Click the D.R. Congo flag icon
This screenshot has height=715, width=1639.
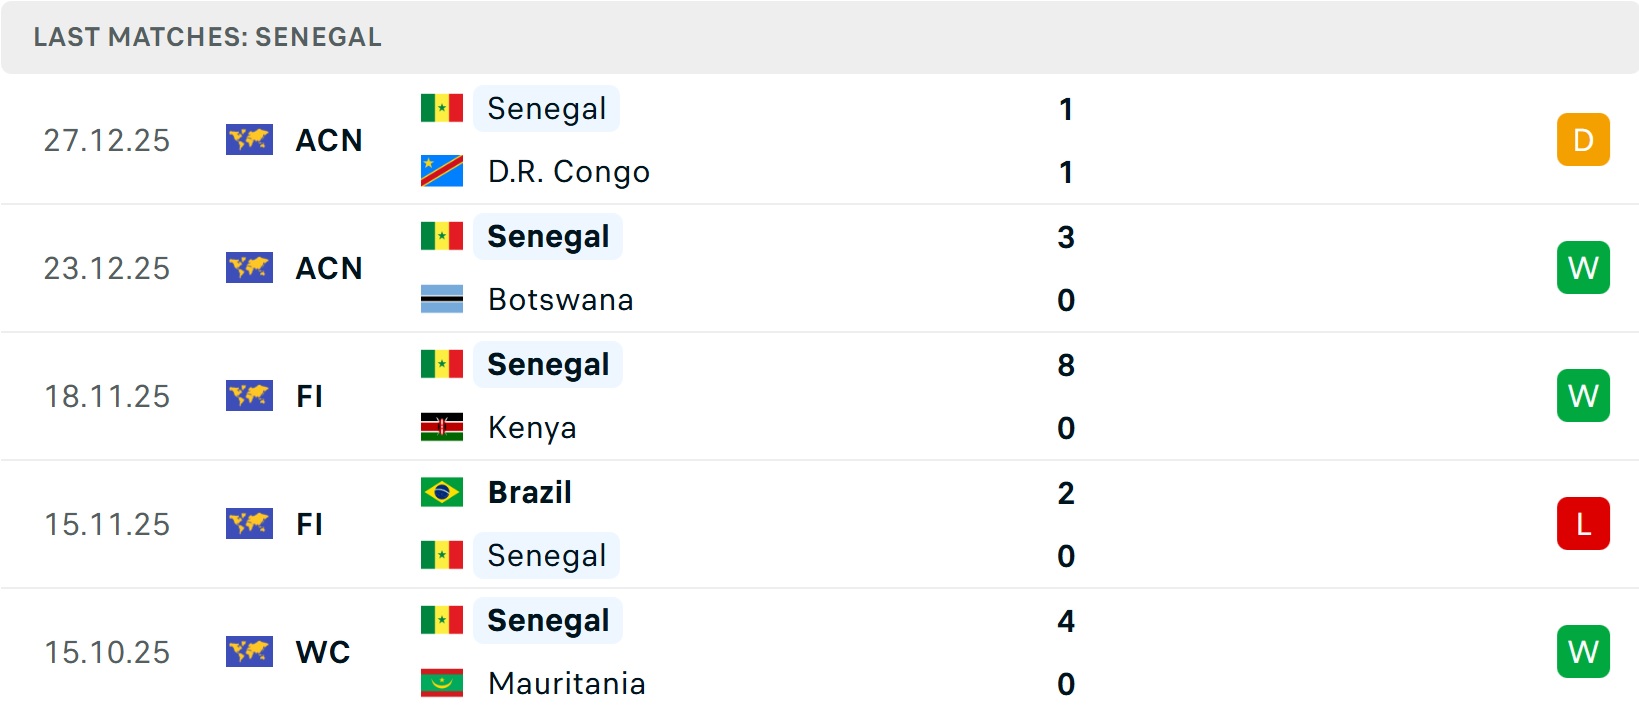click(x=441, y=171)
